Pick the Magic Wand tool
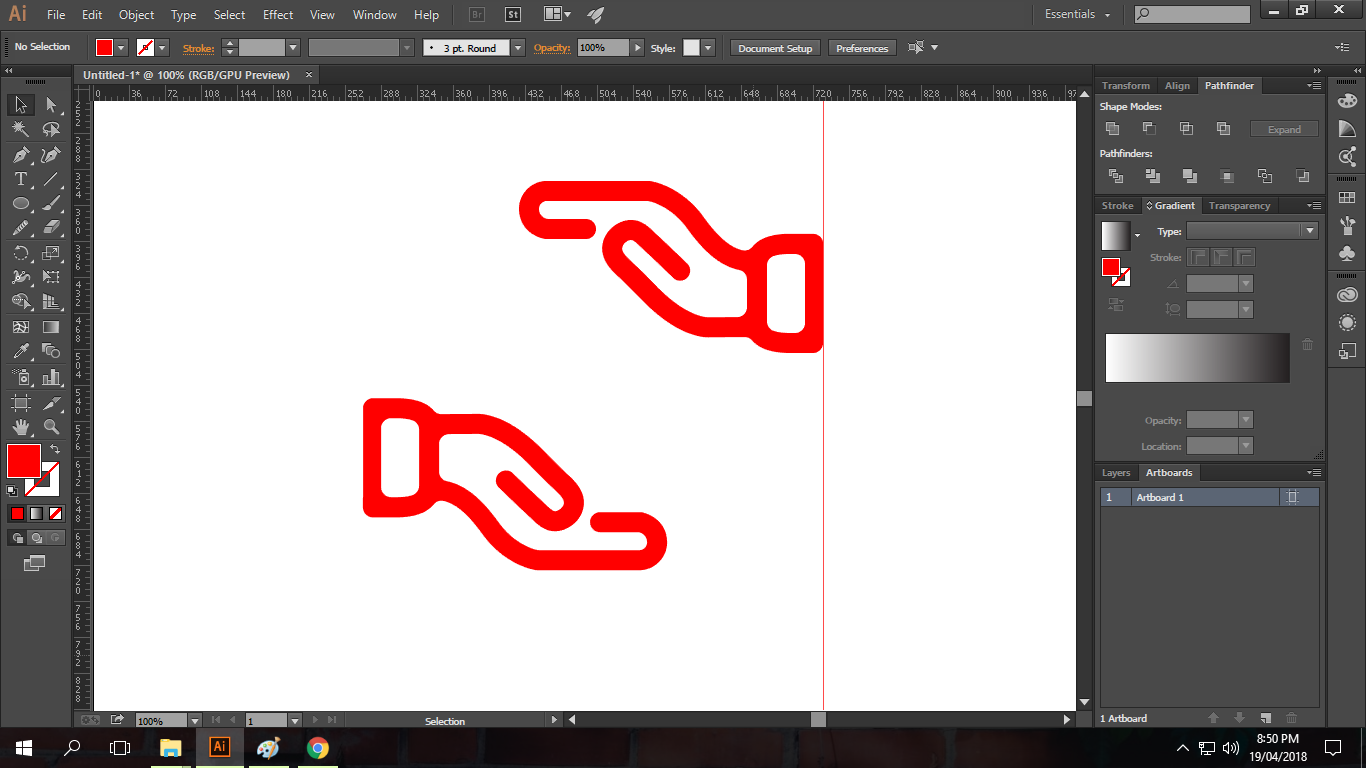This screenshot has width=1366, height=768. pos(20,129)
